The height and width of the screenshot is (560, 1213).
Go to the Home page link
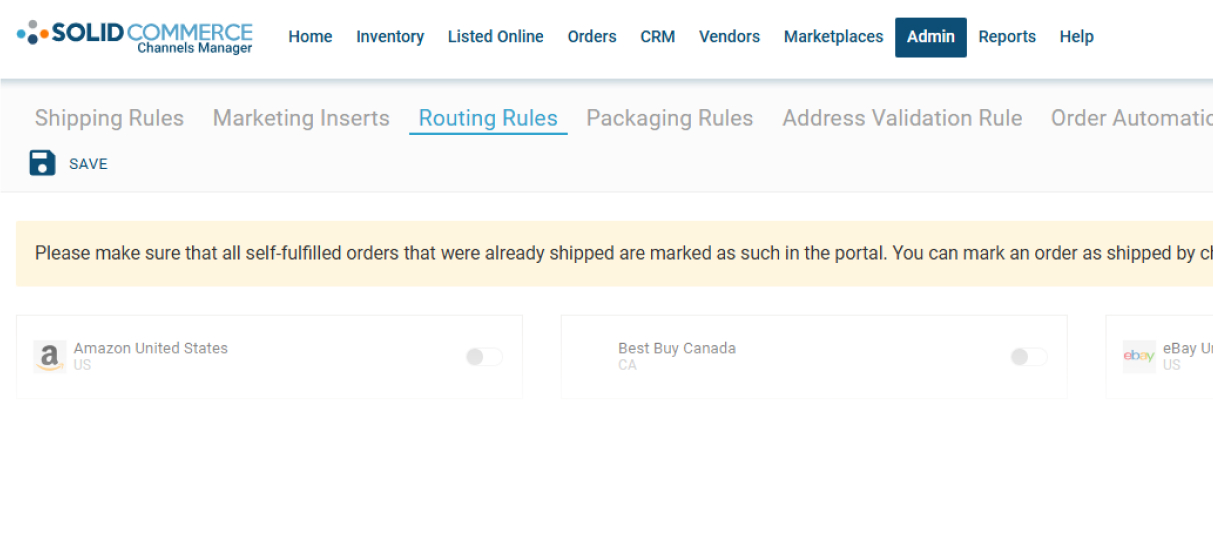coord(310,37)
